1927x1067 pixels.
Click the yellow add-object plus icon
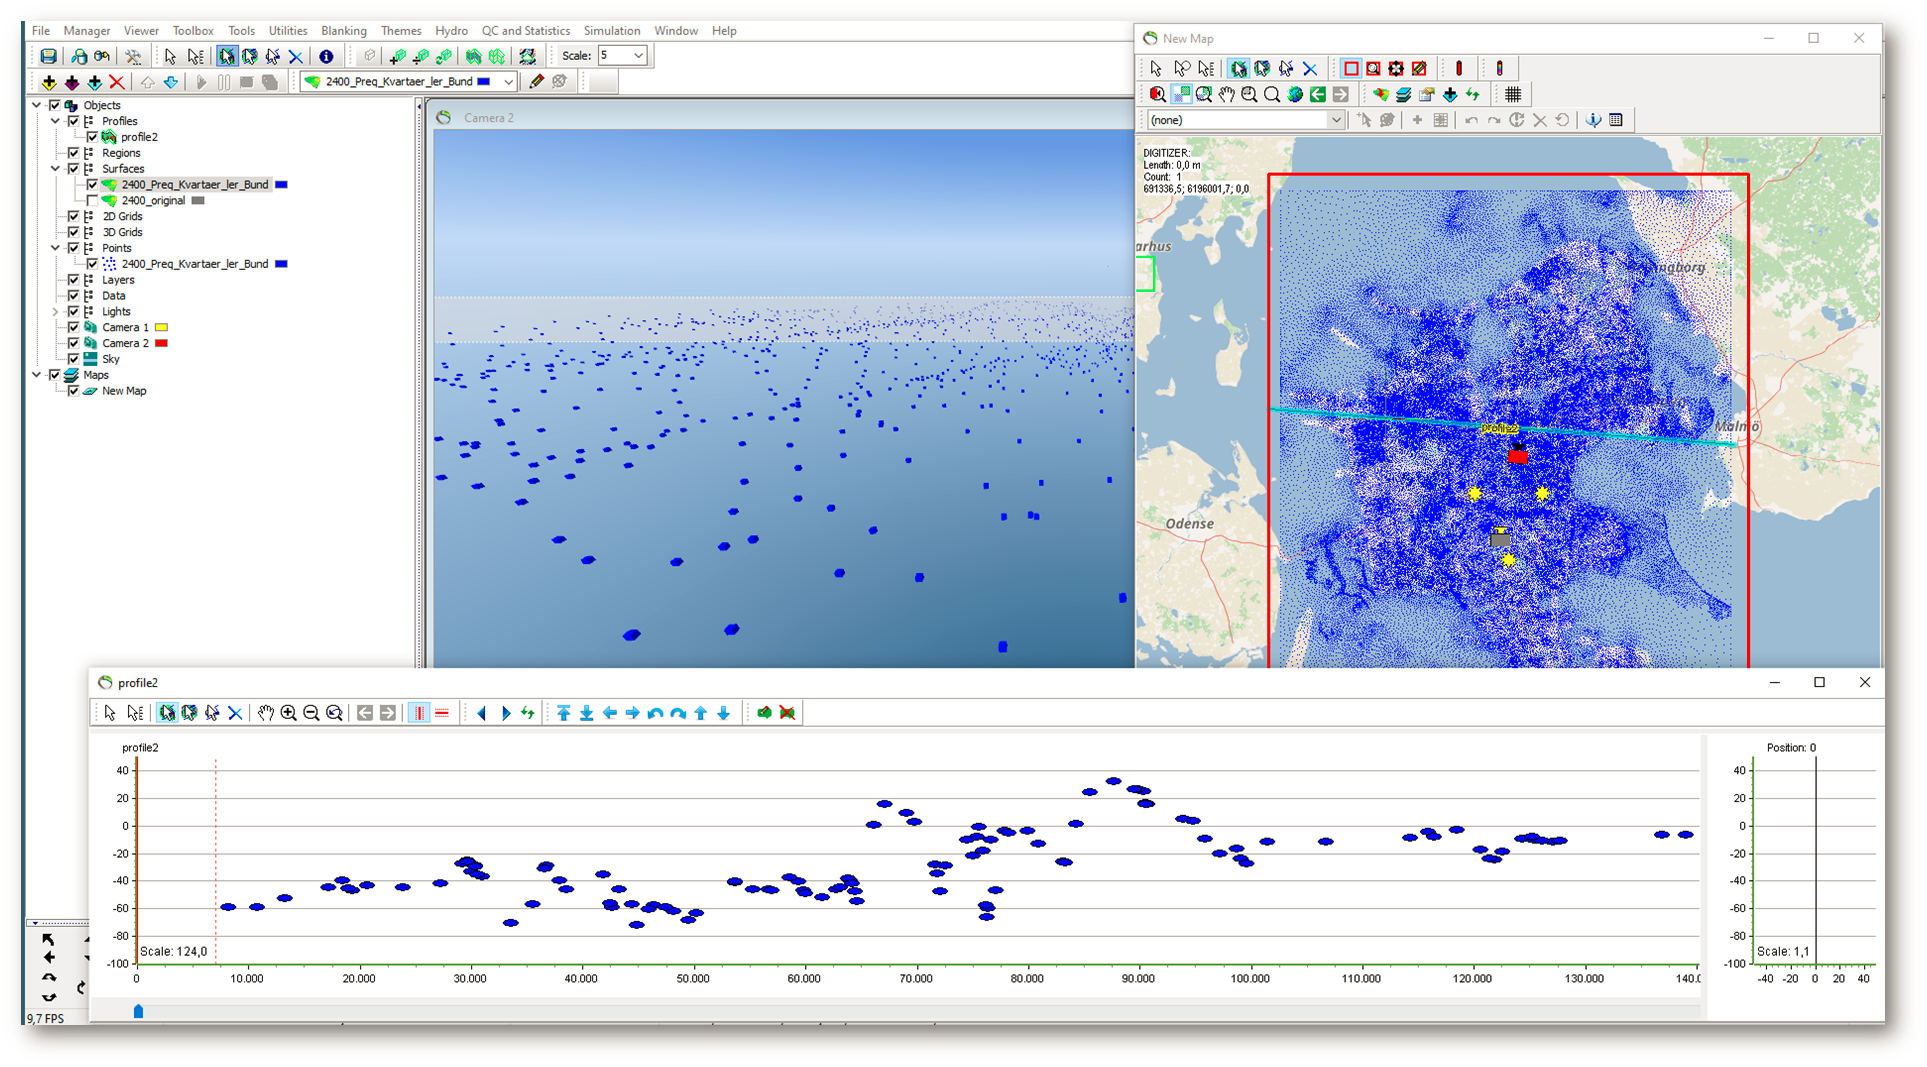48,82
